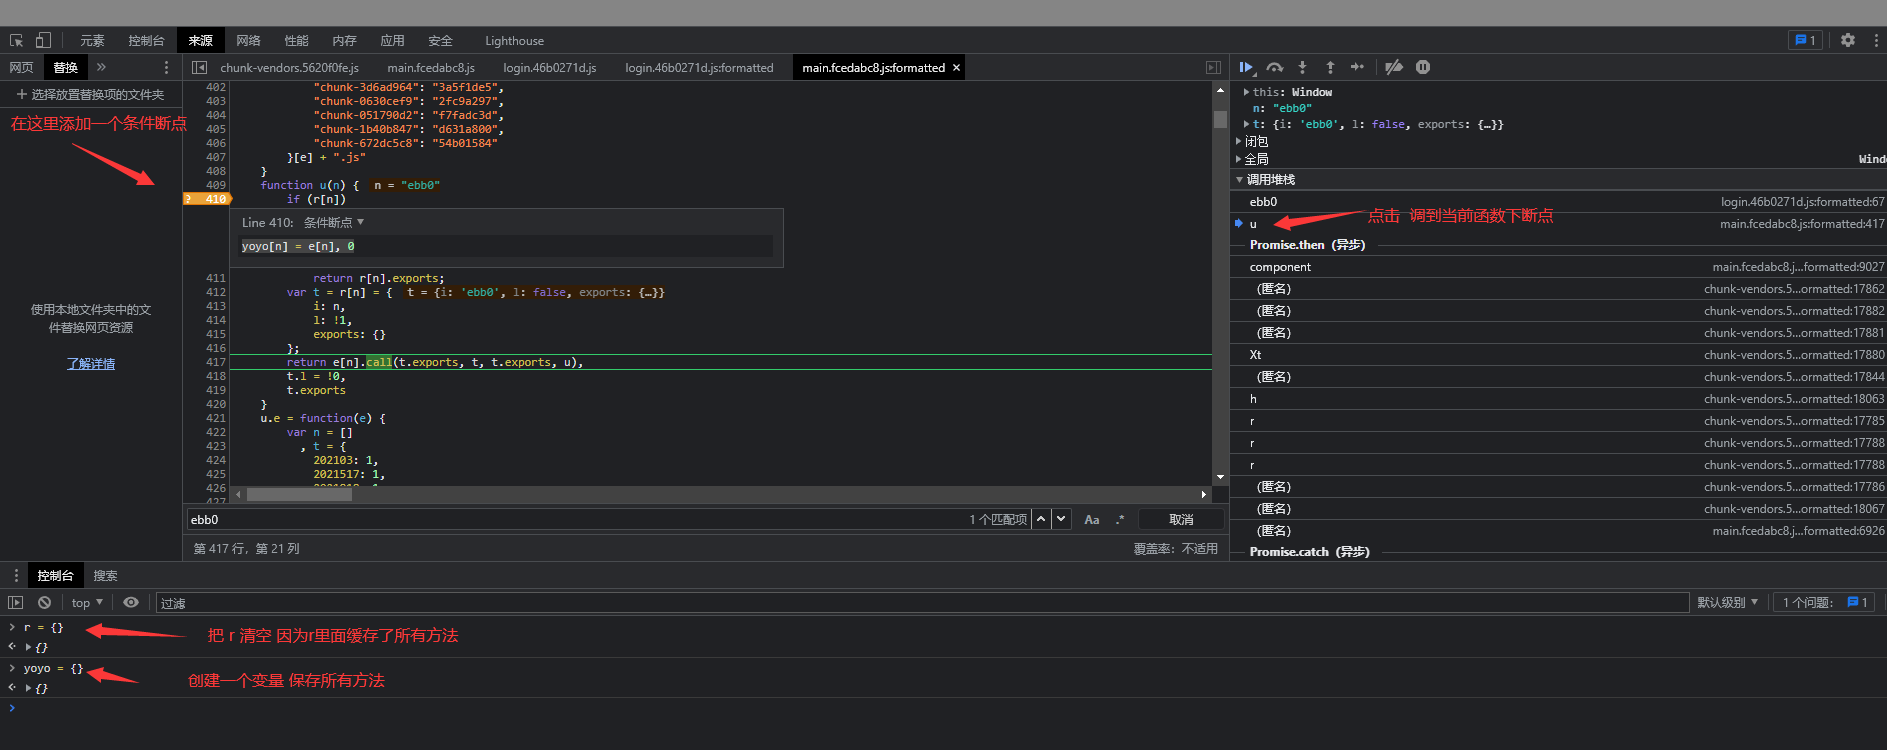Expand the 全局 scope section
This screenshot has height=750, width=1887.
(1239, 159)
